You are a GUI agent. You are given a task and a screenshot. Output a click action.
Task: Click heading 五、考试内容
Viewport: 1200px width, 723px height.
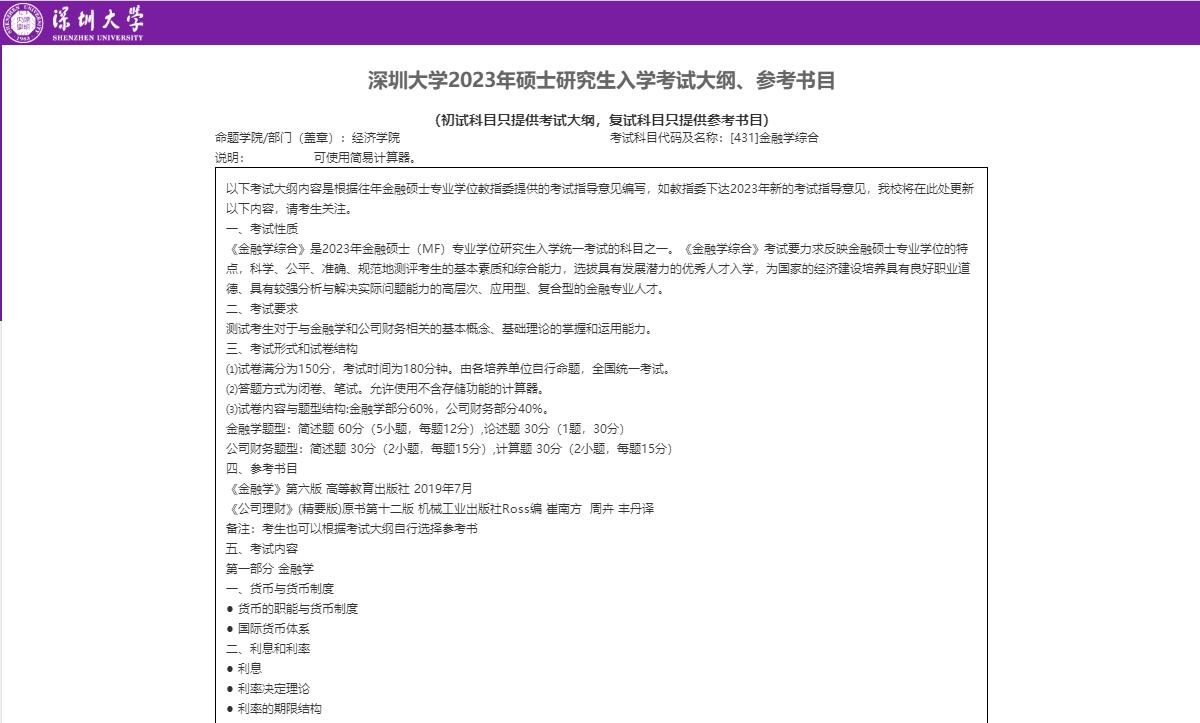262,549
